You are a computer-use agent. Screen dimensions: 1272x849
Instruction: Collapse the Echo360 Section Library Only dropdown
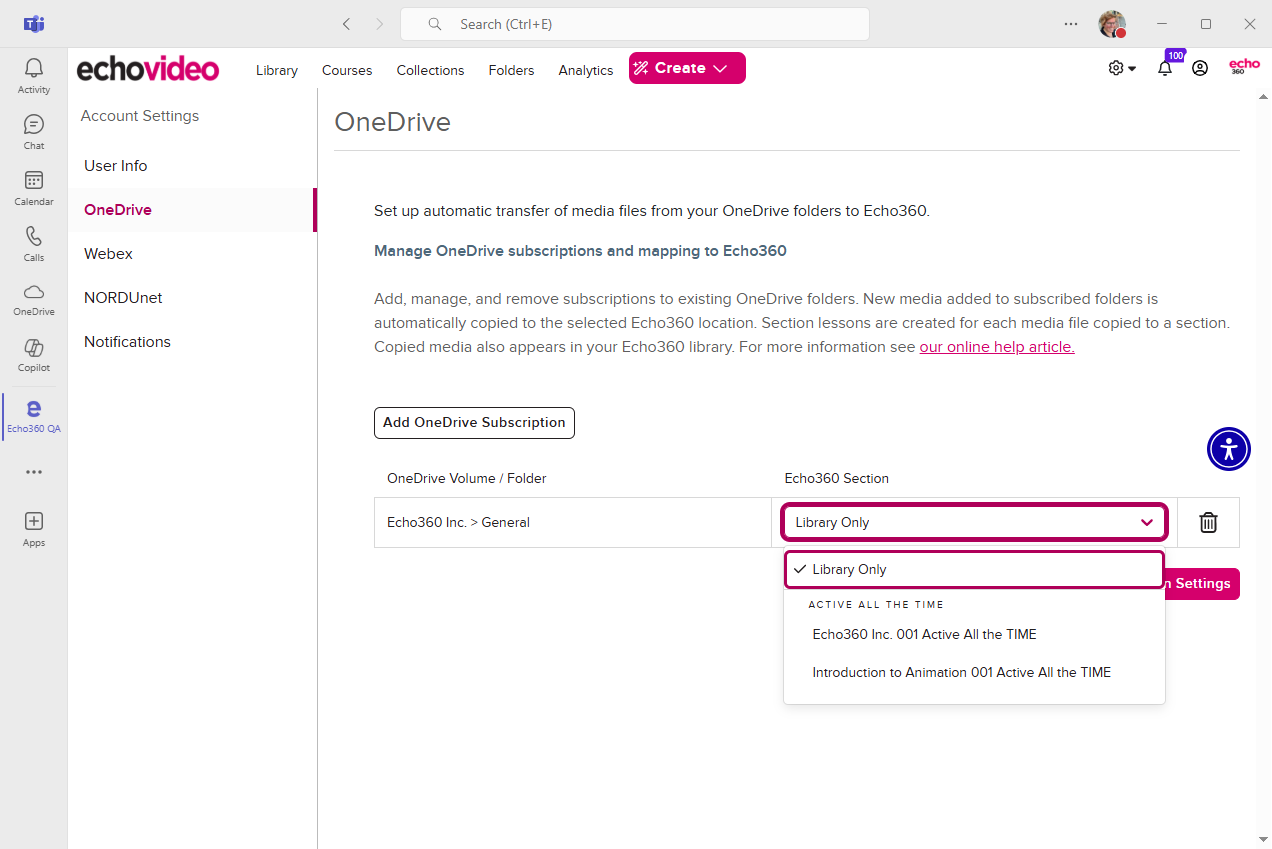tap(975, 522)
